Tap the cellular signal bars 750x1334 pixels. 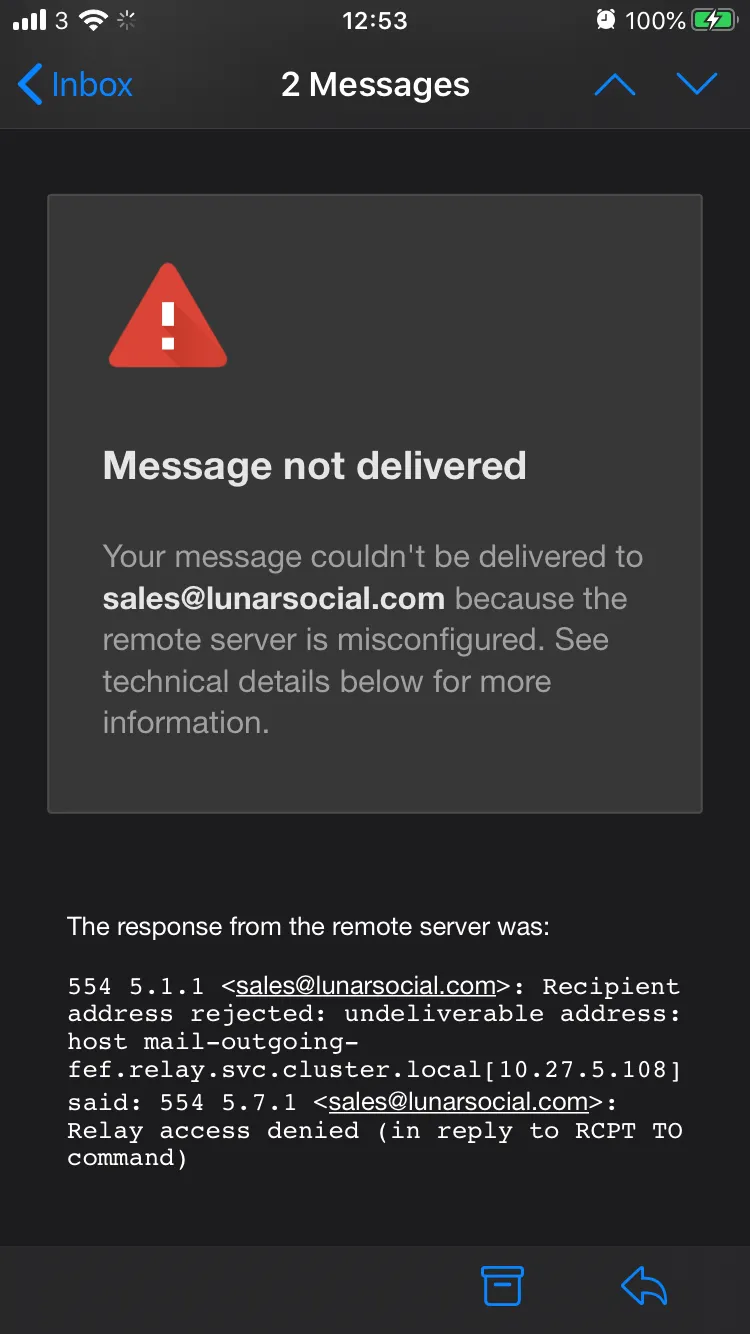[x=30, y=21]
